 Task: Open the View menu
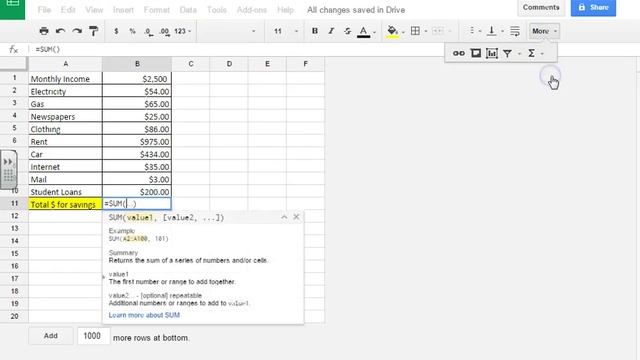(94, 10)
